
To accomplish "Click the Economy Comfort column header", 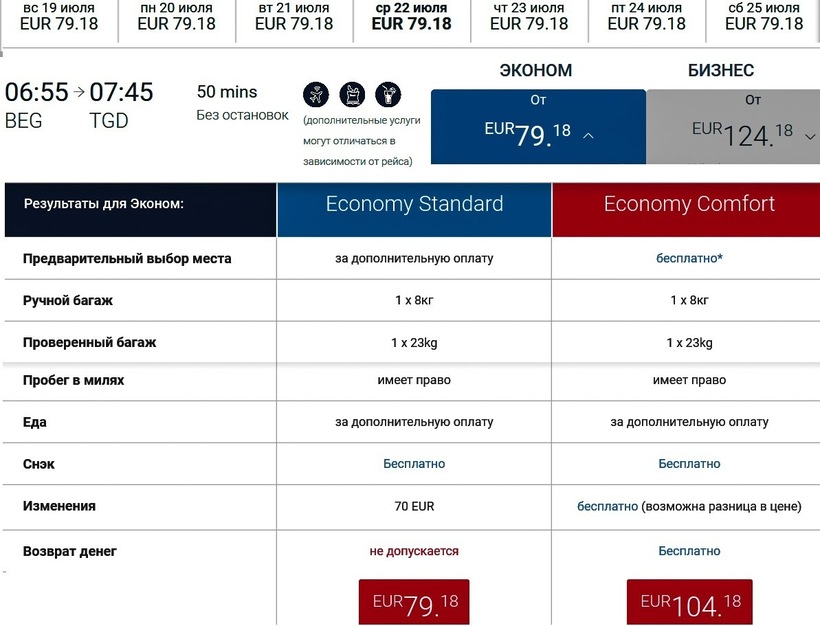I will pyautogui.click(x=689, y=205).
